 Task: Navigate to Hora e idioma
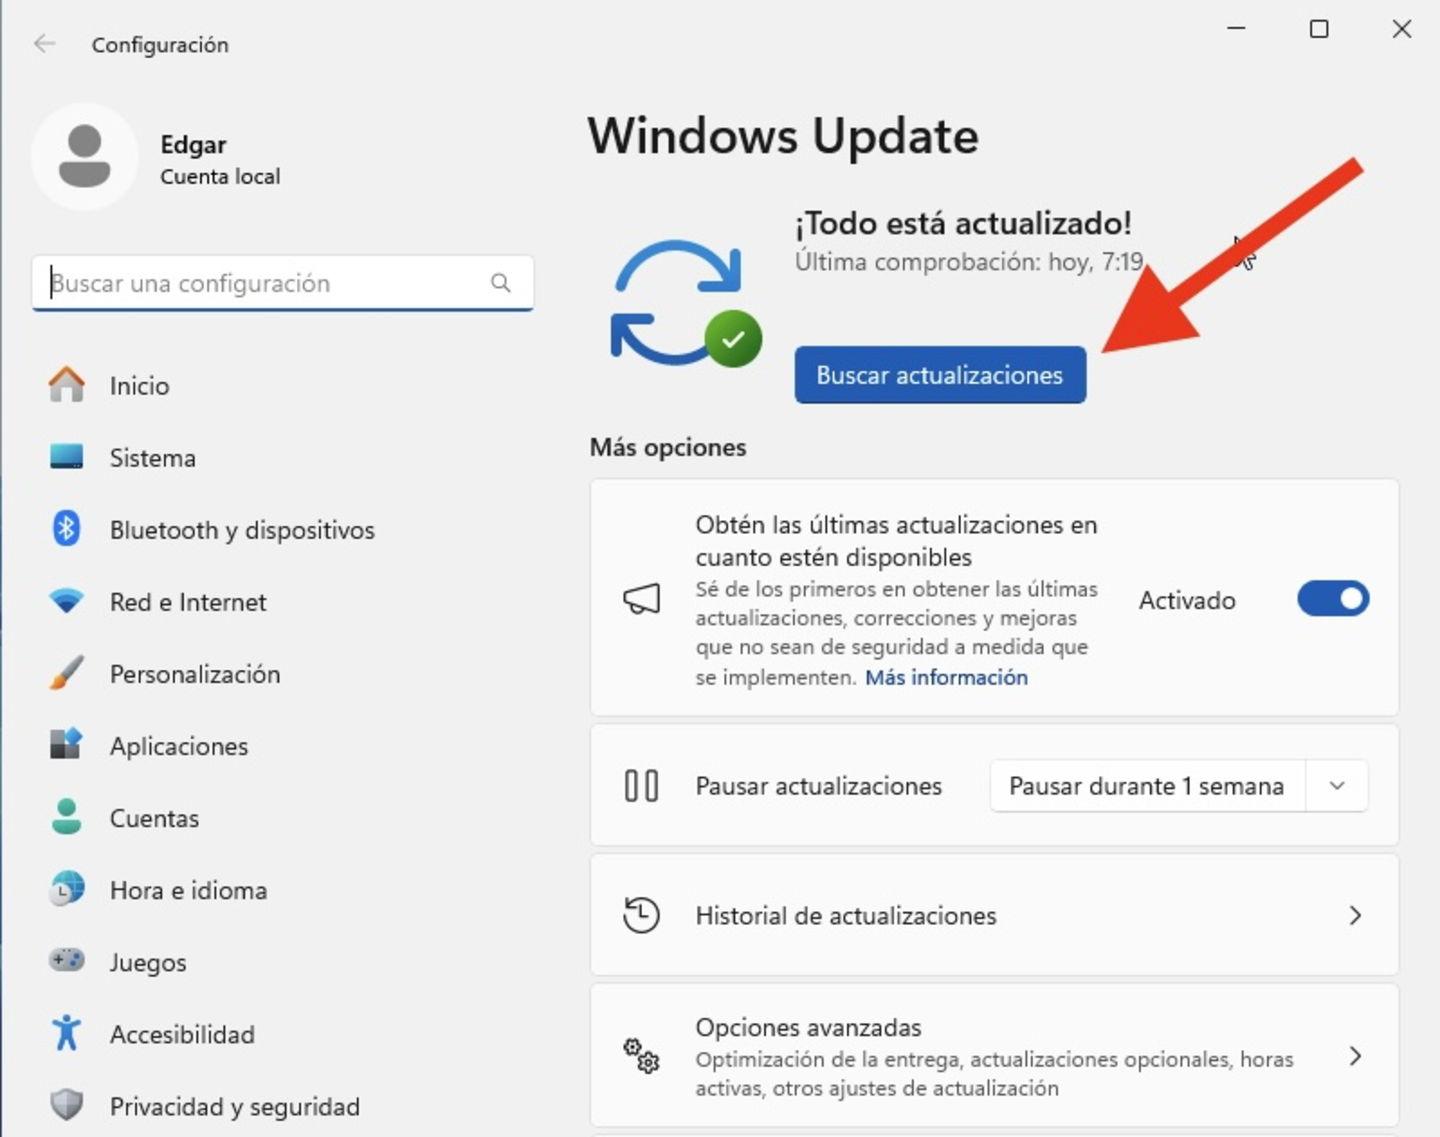[188, 890]
